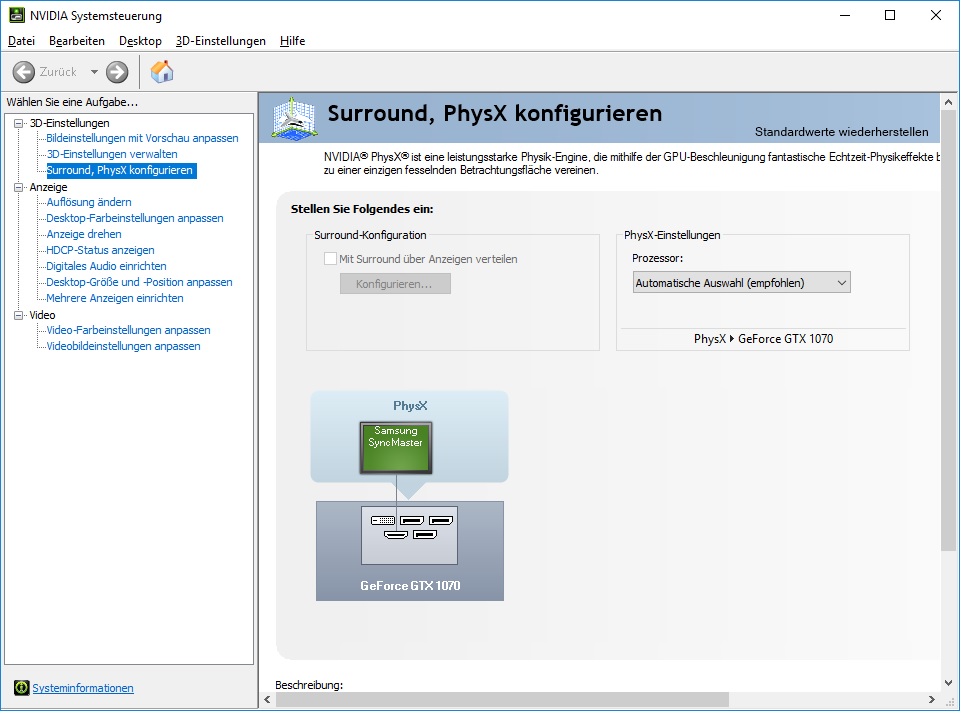Open 'HDCP-Status anzeigen' task
Viewport: 963px width, 714px height.
(x=101, y=250)
